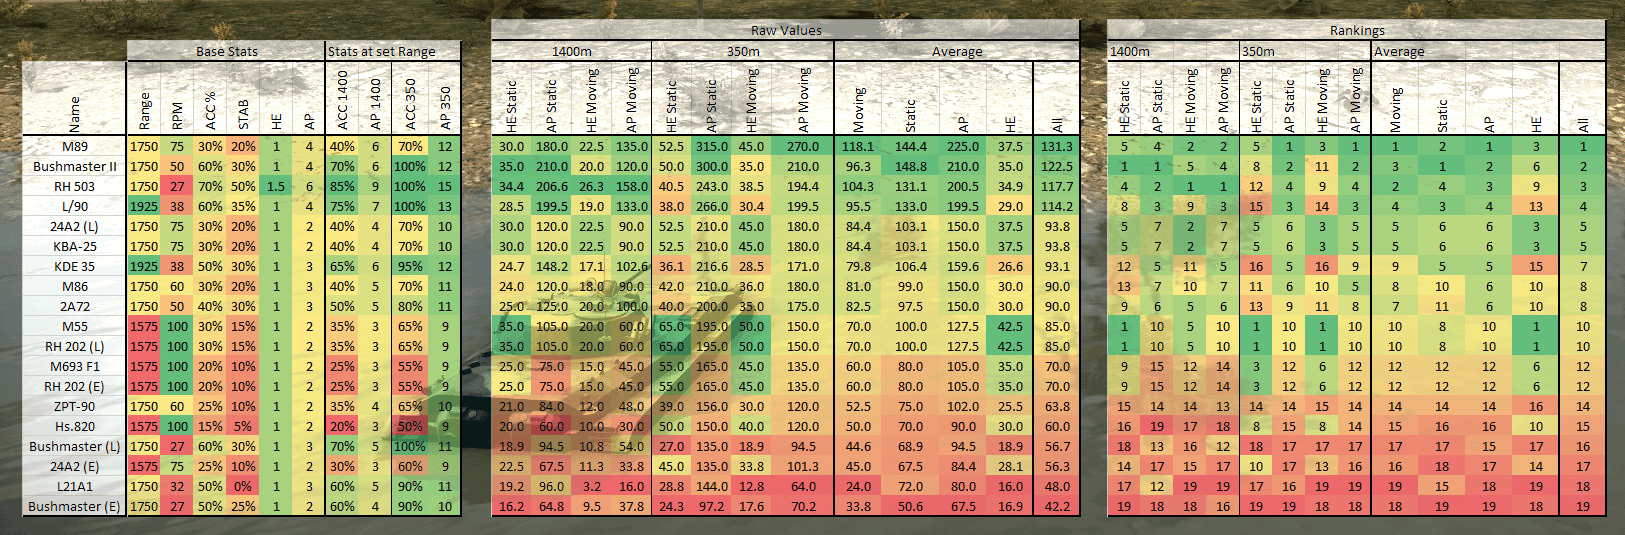
Task: Select the ZPT-90 name cell
Action: point(75,406)
